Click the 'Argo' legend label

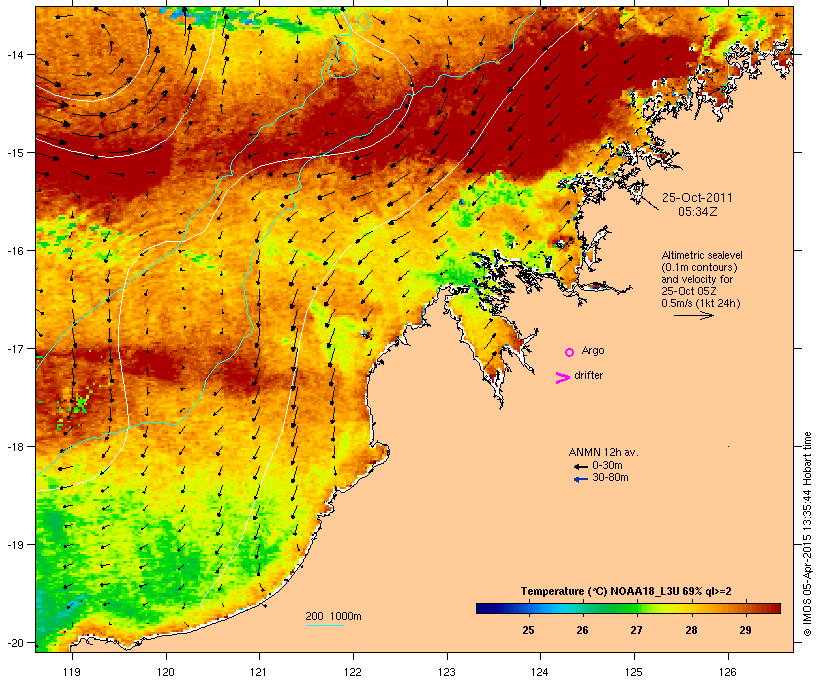coord(593,351)
